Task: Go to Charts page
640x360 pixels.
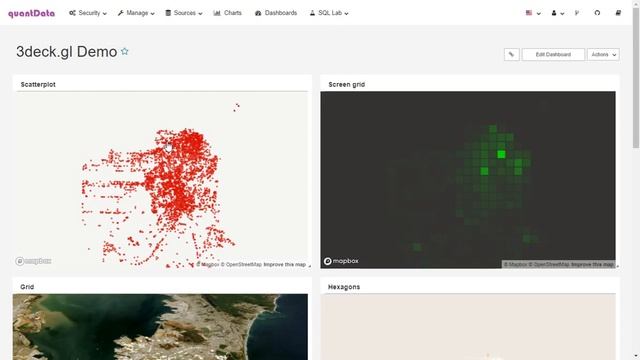Action: [x=228, y=13]
